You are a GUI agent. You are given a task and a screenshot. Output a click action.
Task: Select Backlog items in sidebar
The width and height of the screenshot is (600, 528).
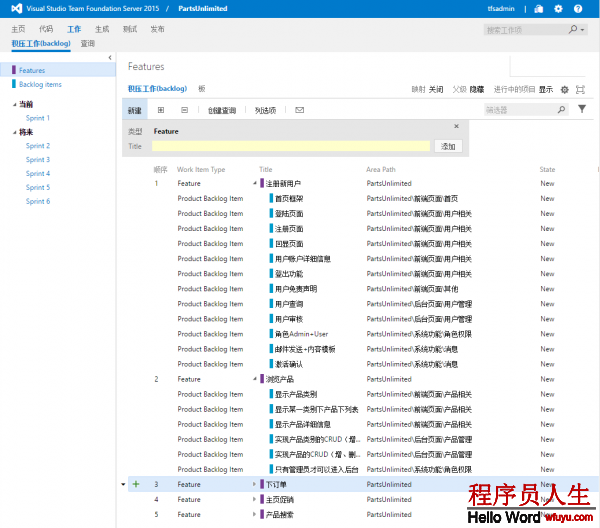pos(40,84)
